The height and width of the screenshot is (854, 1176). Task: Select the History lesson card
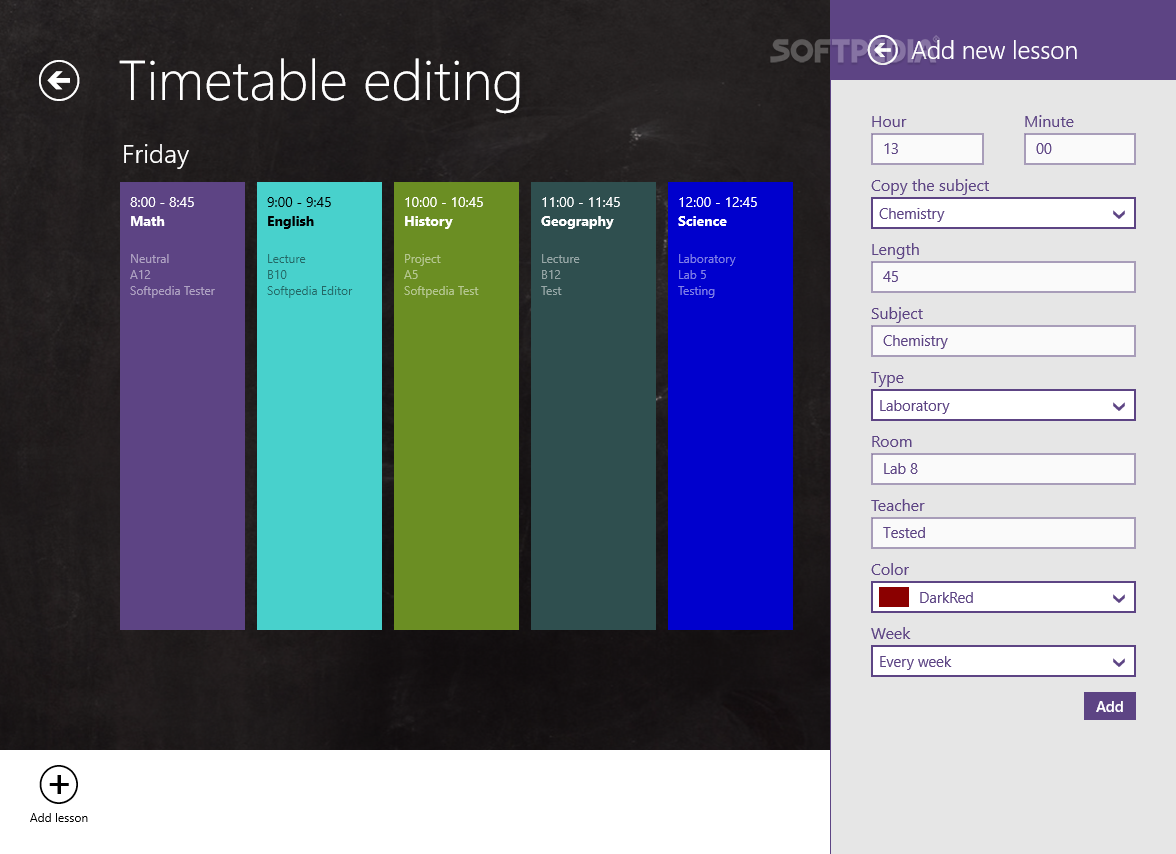456,406
